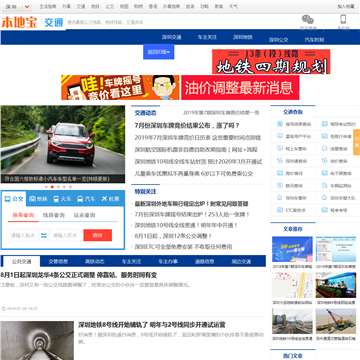This screenshot has height=360, width=360.
Task: Open the 车牌摇号竞价看这里 orange banner
Action: [x=120, y=87]
